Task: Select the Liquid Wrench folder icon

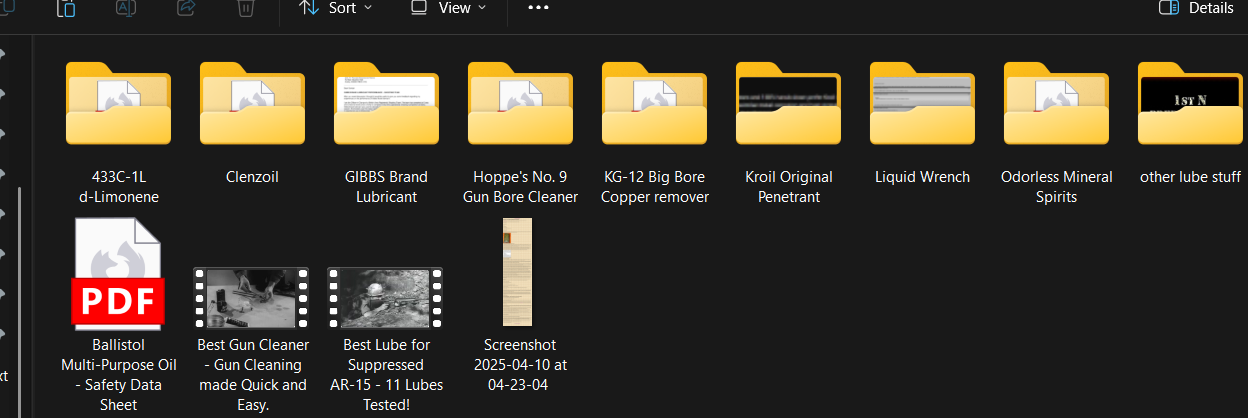Action: click(922, 103)
